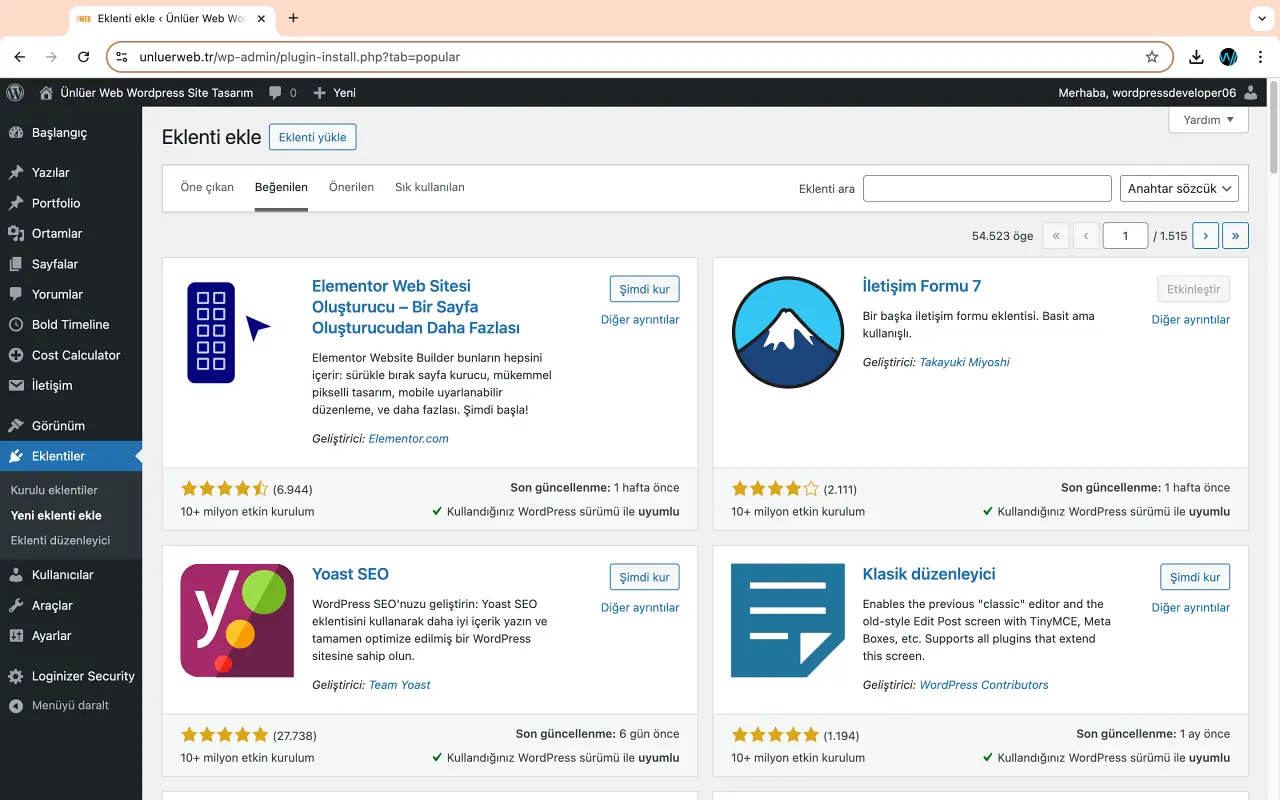The width and height of the screenshot is (1280, 800).
Task: Click the plus icon beside Yeni
Action: click(320, 93)
